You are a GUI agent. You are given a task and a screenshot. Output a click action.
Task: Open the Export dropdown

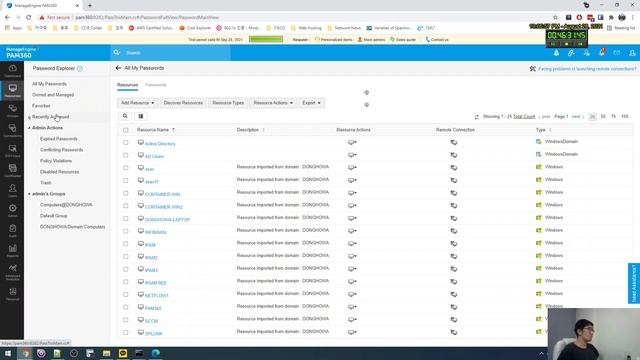(311, 103)
